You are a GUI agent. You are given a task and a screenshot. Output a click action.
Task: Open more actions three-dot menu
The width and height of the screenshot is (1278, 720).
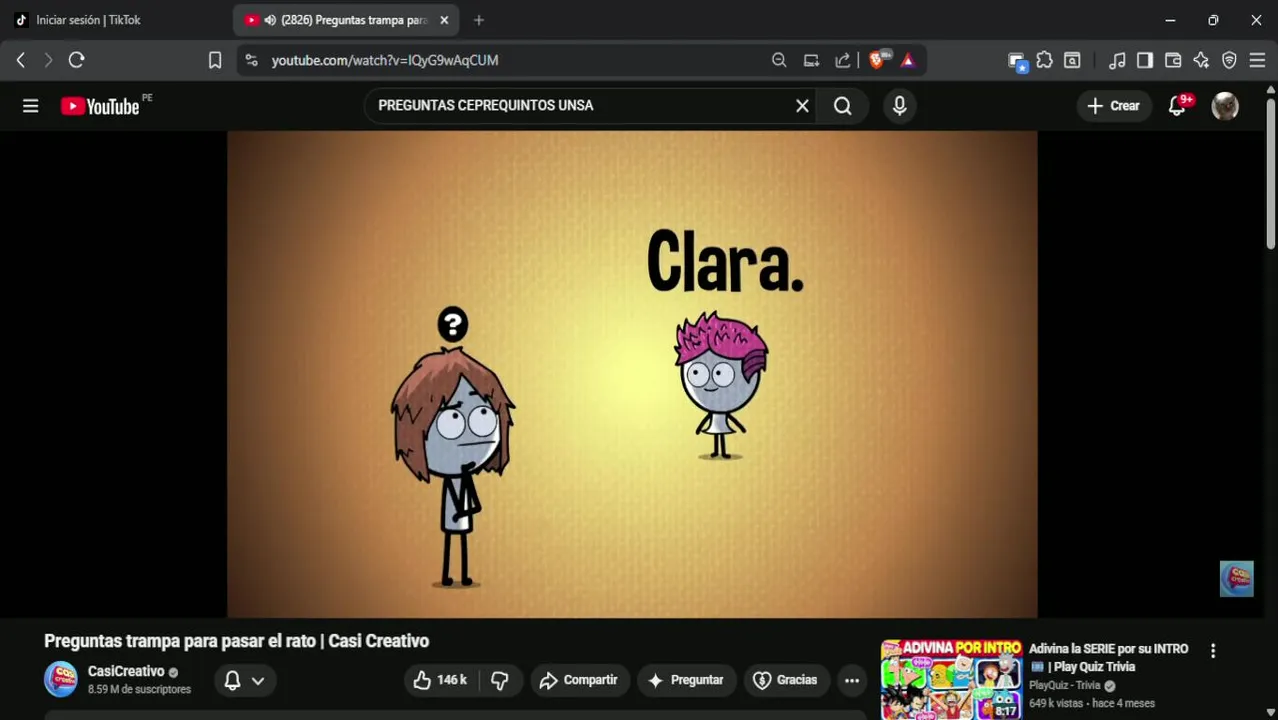click(x=852, y=680)
